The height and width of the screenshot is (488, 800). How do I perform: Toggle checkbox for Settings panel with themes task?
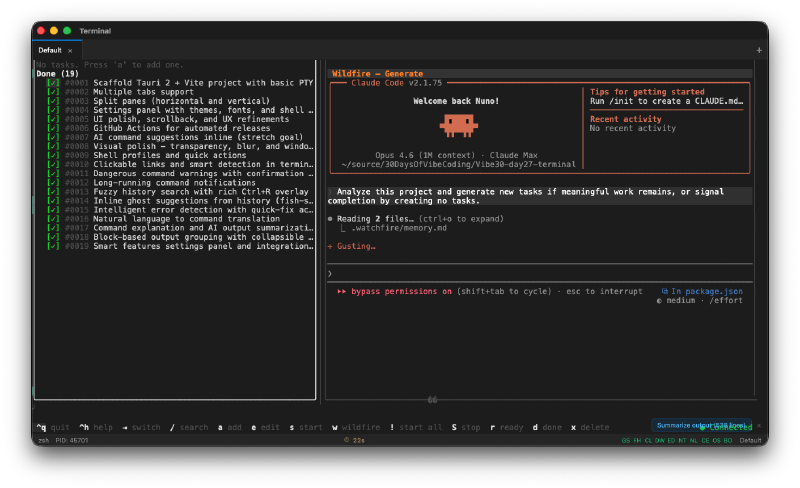[x=53, y=110]
